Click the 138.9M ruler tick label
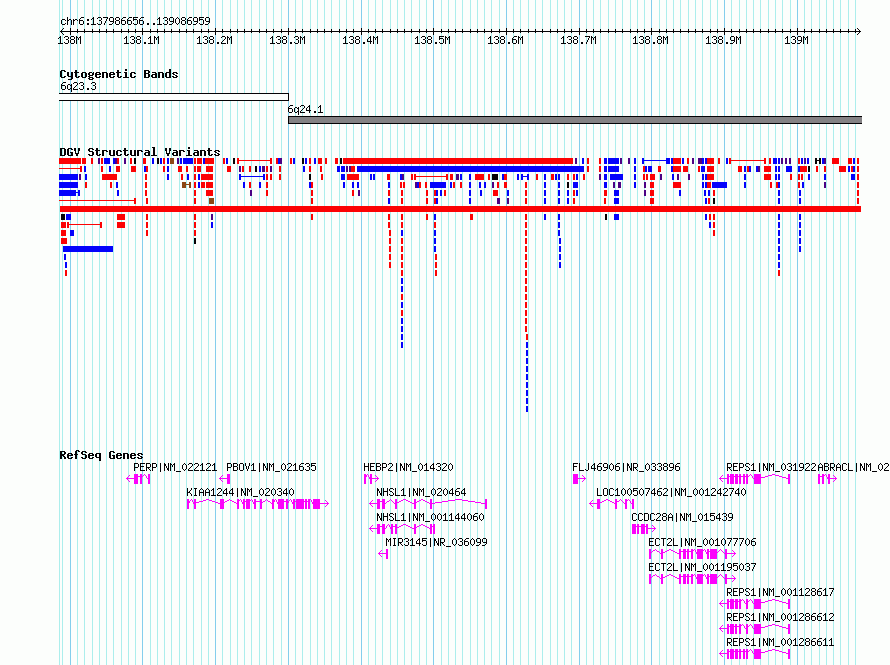The width and height of the screenshot is (890, 665). click(x=723, y=40)
